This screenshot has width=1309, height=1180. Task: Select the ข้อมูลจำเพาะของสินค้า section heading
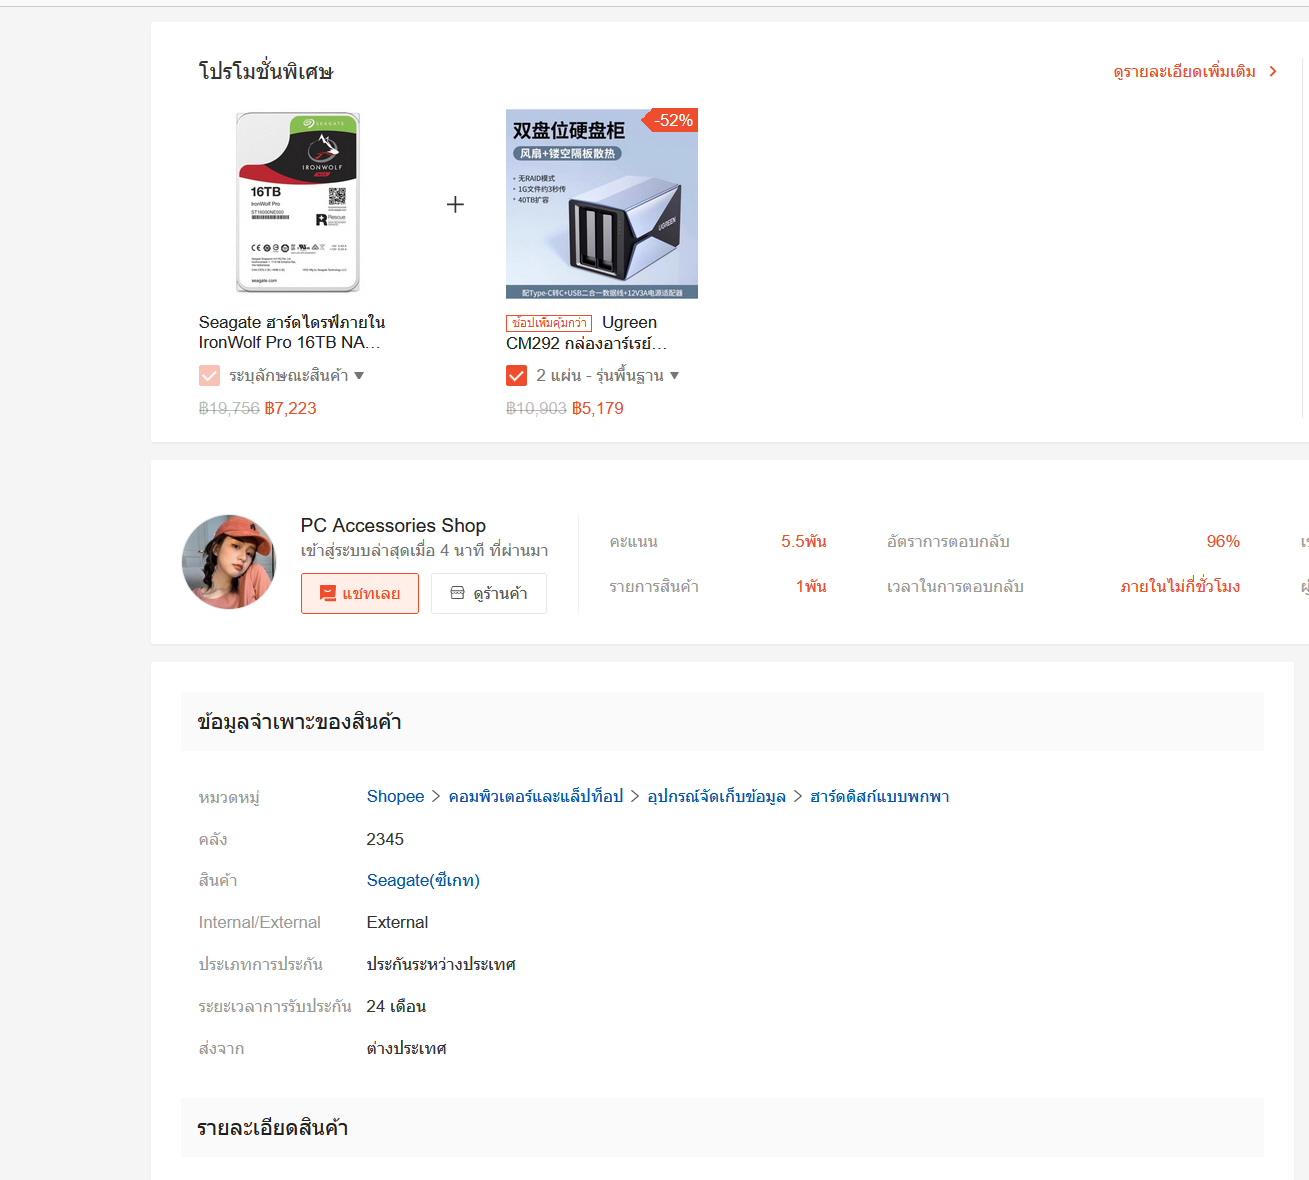tap(299, 722)
